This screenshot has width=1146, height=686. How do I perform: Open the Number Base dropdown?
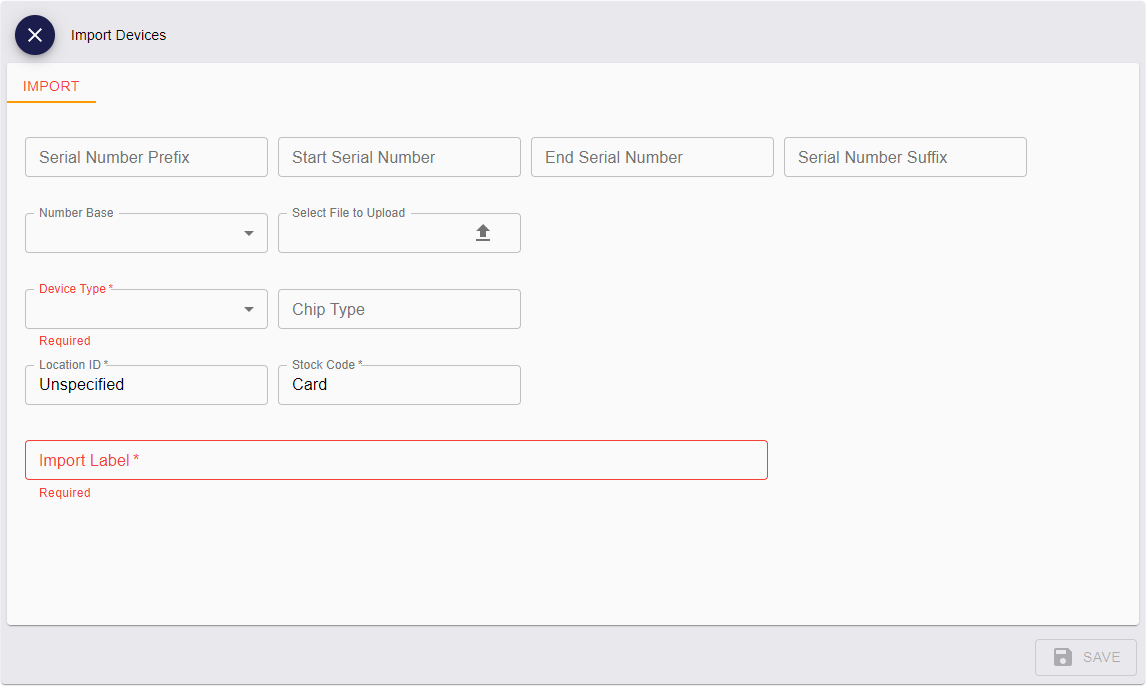(x=145, y=233)
